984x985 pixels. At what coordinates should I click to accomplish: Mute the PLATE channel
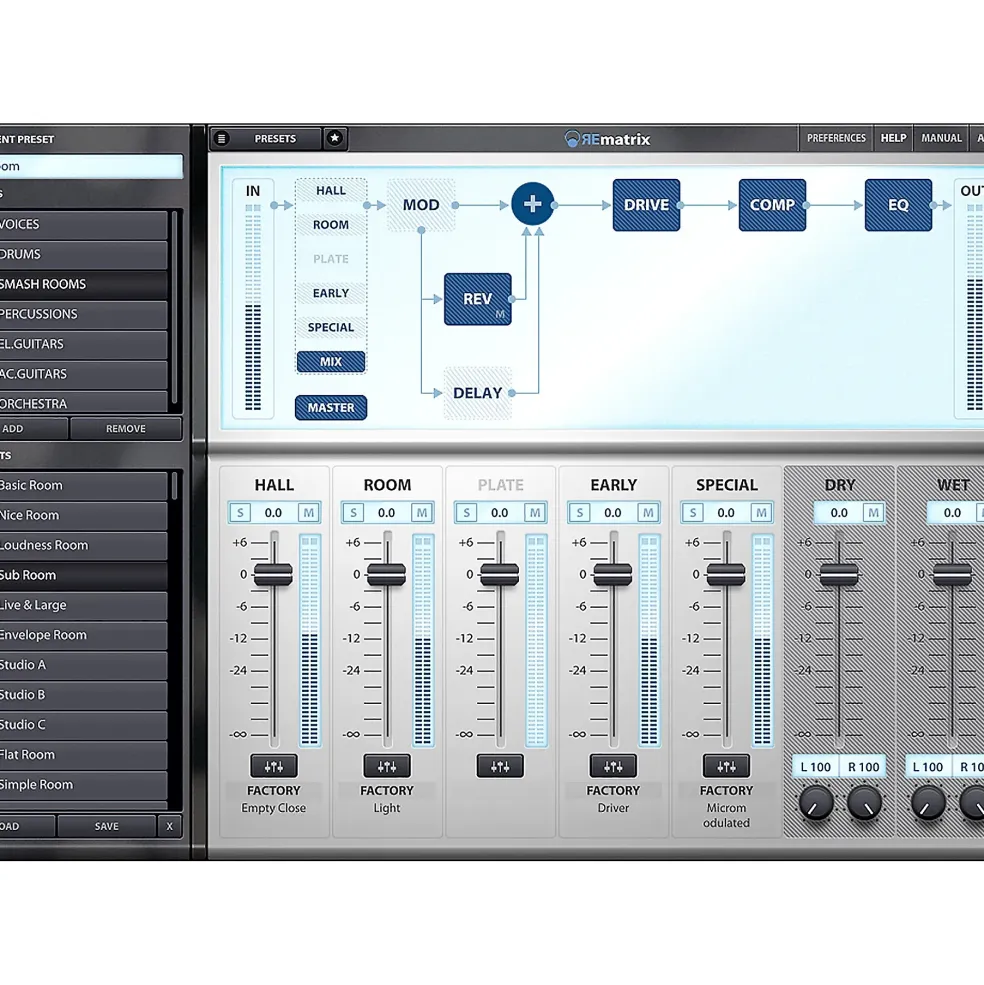pyautogui.click(x=535, y=513)
